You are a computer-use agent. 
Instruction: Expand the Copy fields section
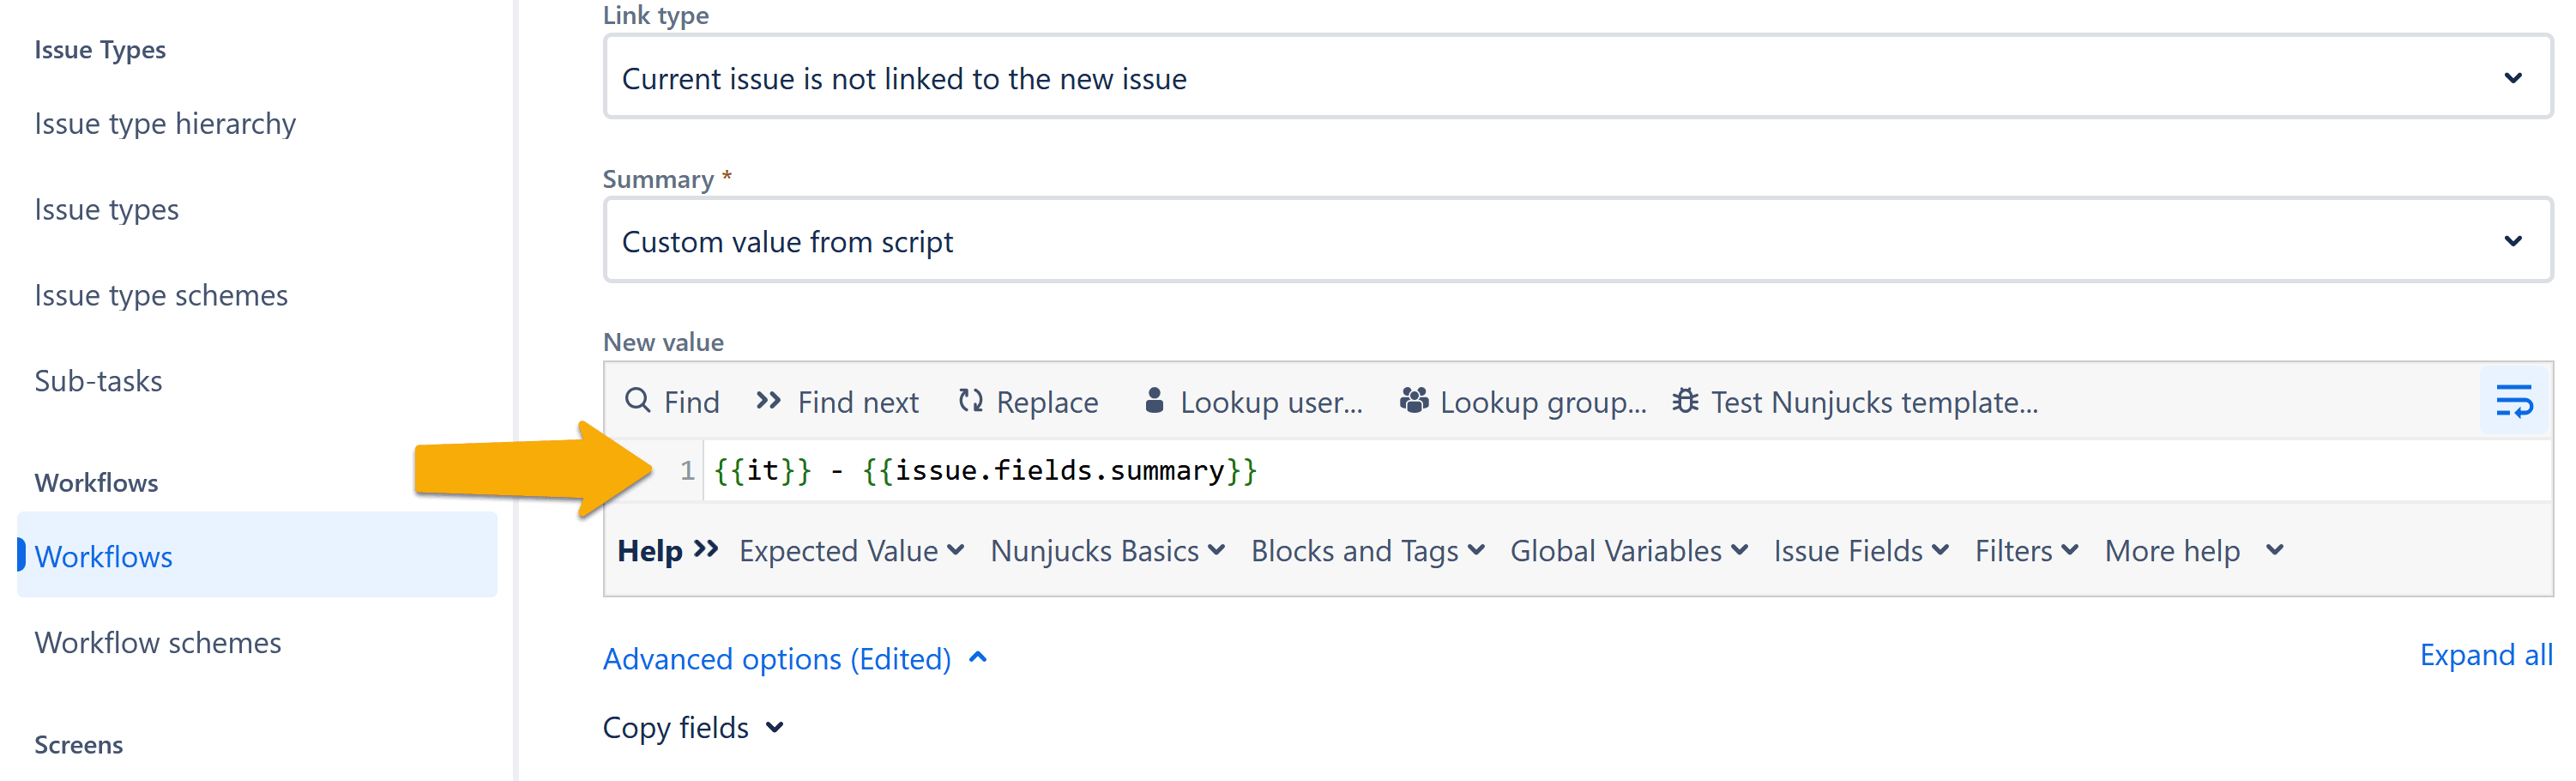[x=693, y=727]
